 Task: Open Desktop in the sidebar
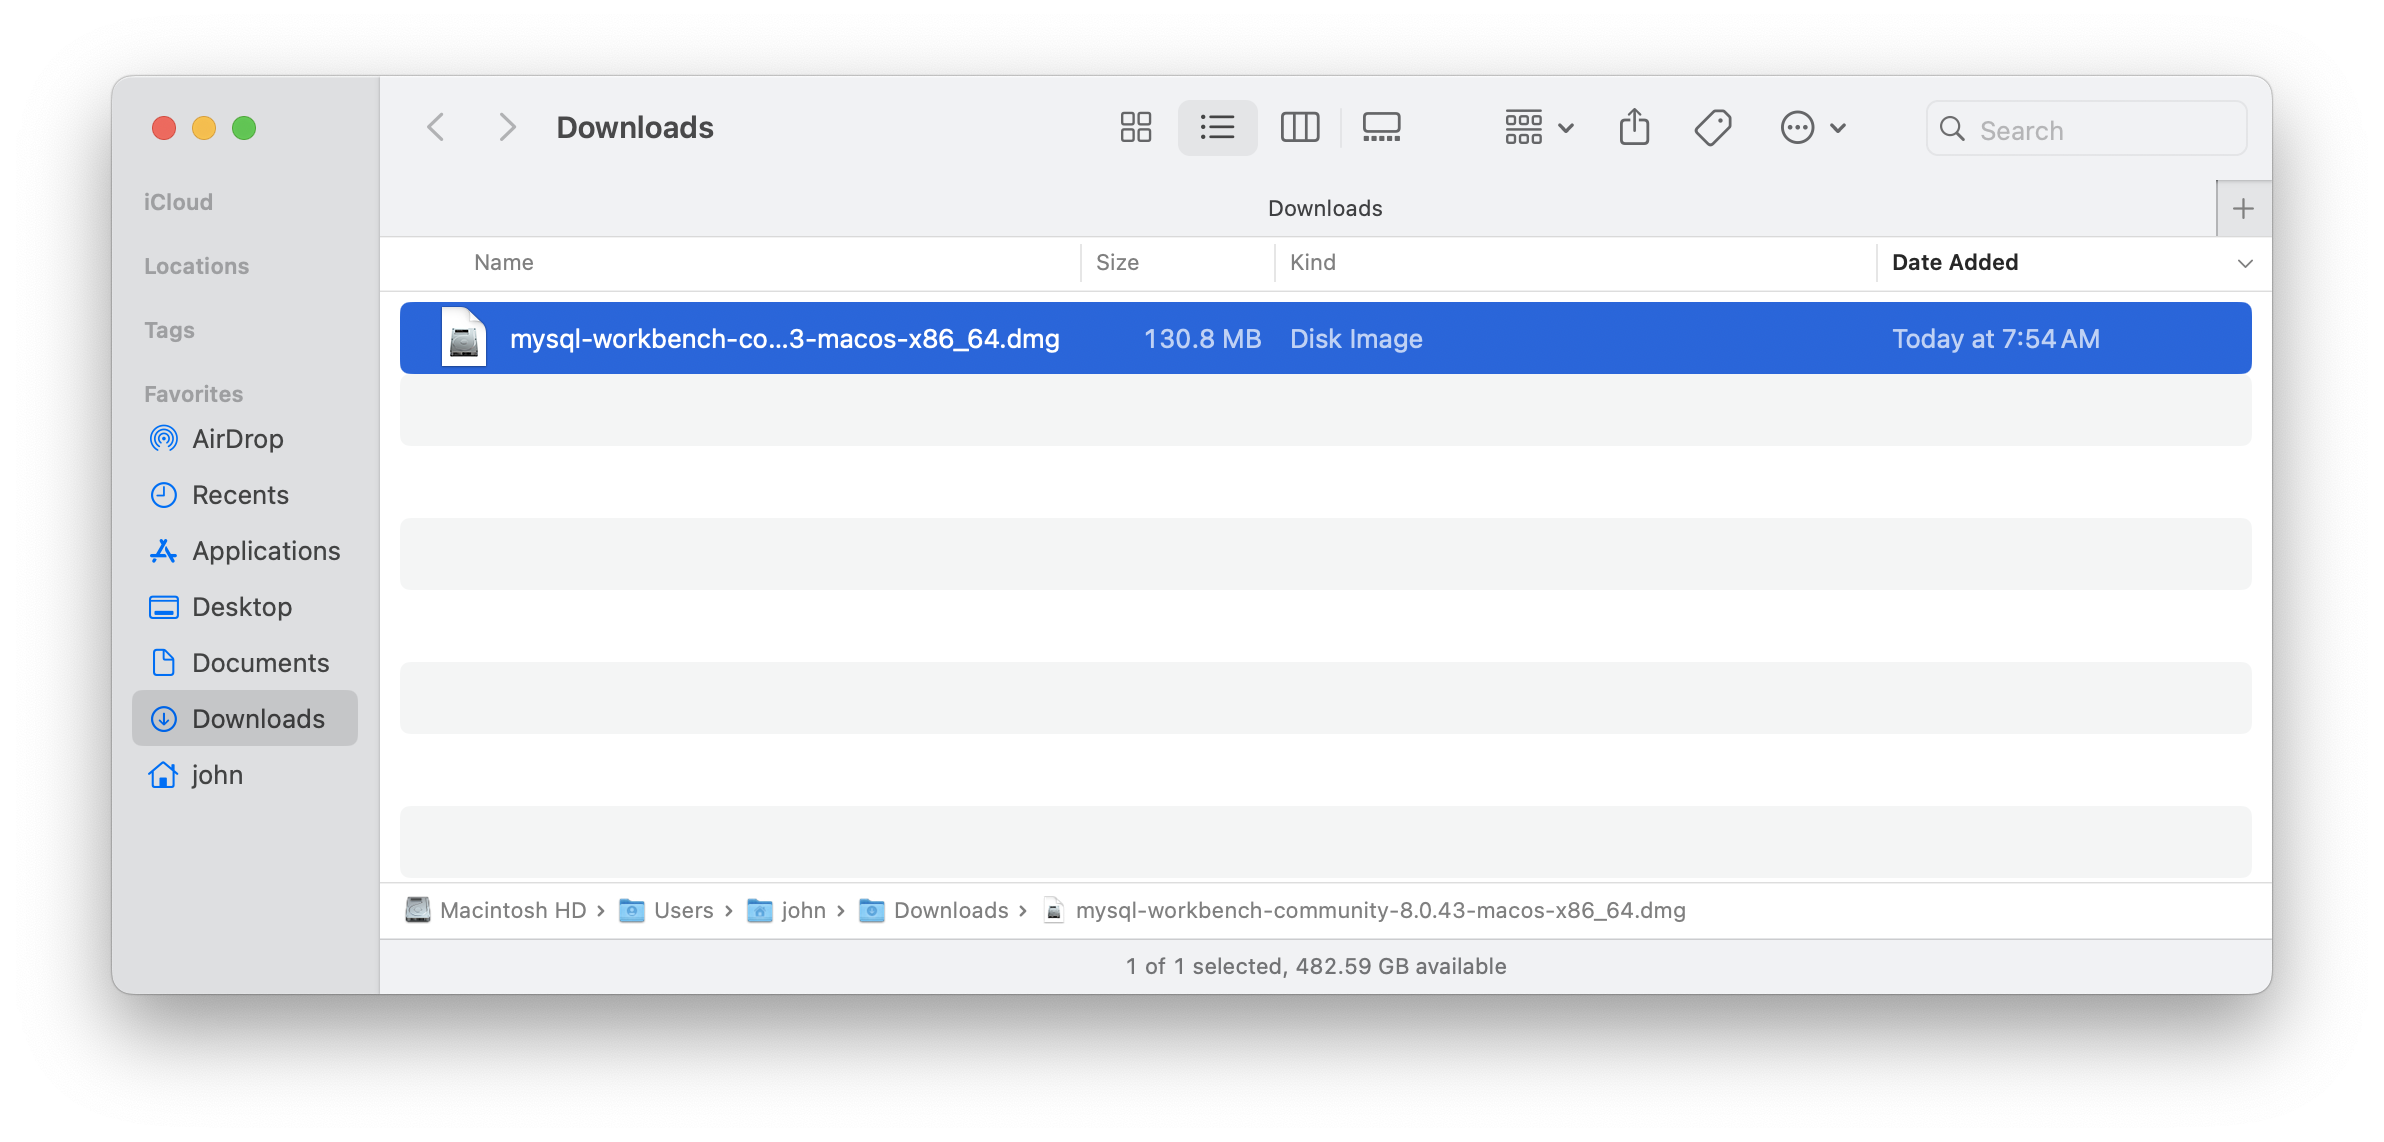245,607
